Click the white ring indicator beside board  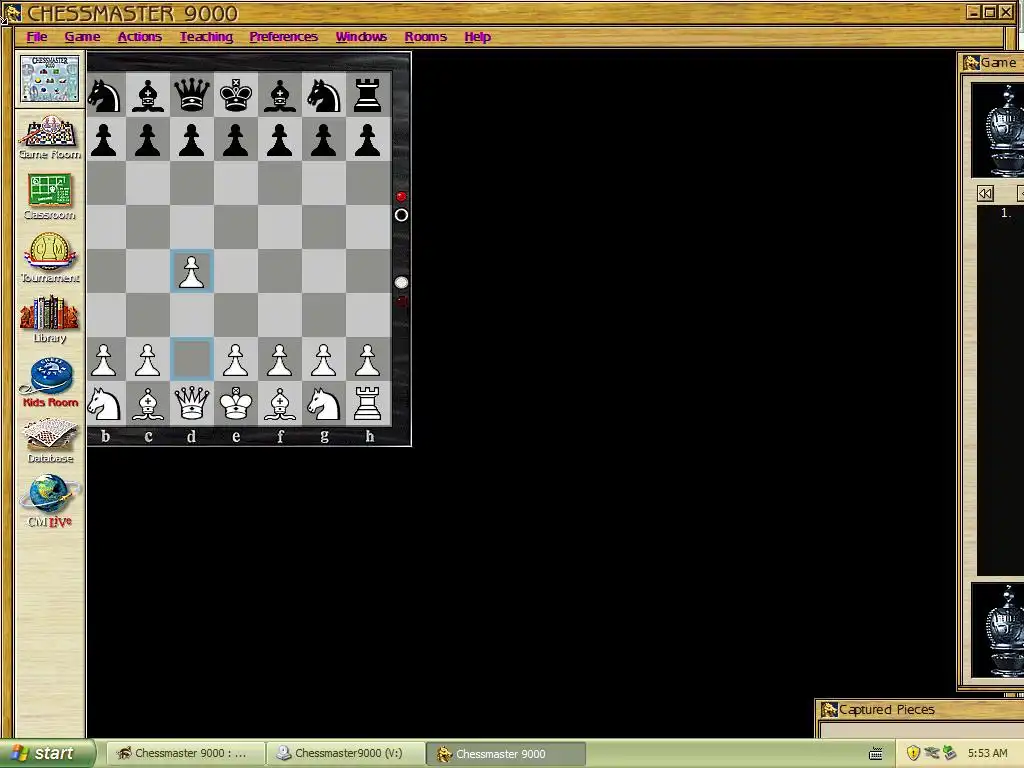point(401,215)
